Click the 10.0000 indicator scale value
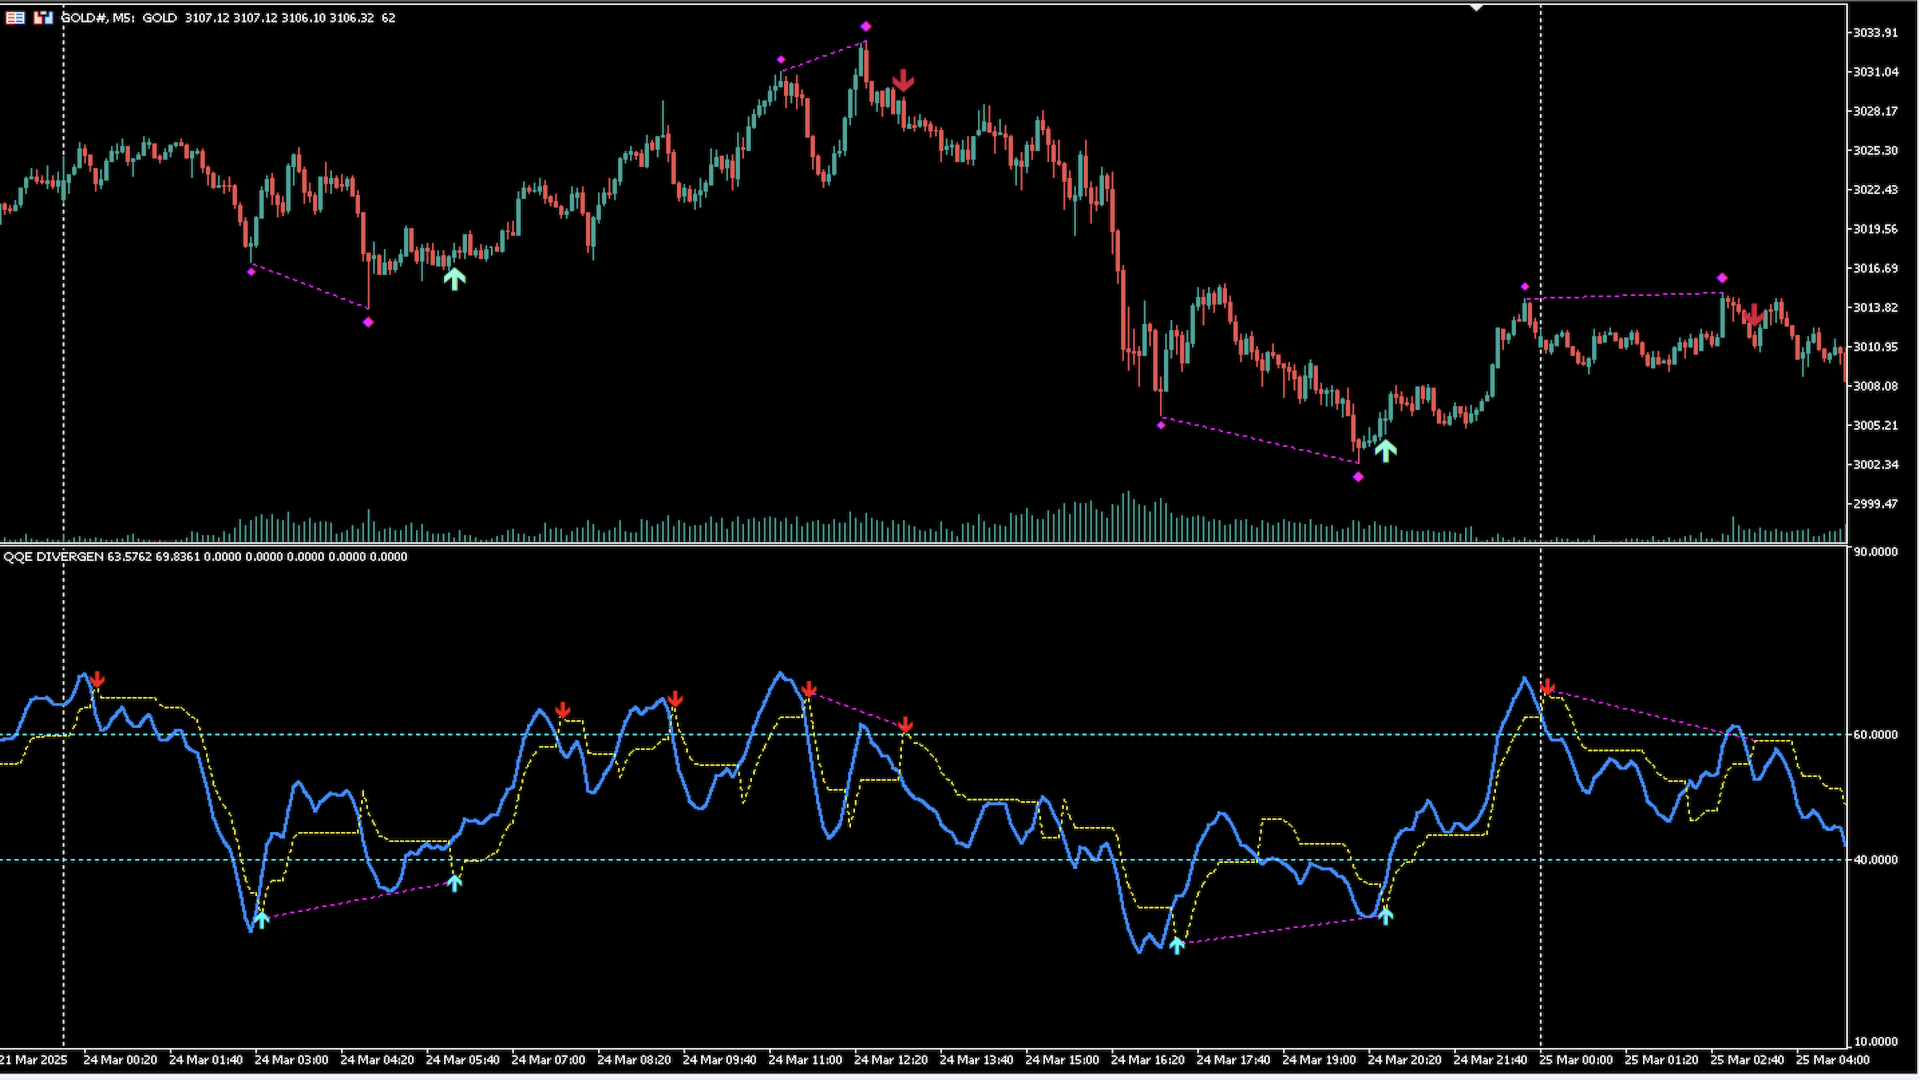The image size is (1920, 1080). (x=1875, y=1042)
